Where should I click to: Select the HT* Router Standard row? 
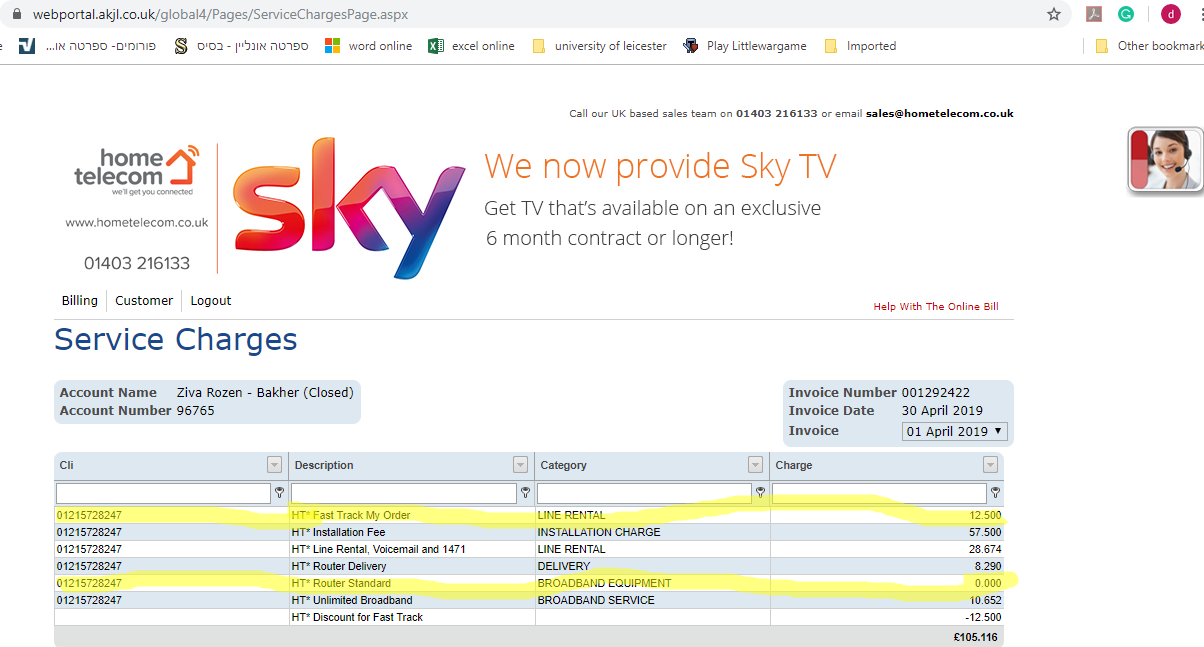[529, 583]
